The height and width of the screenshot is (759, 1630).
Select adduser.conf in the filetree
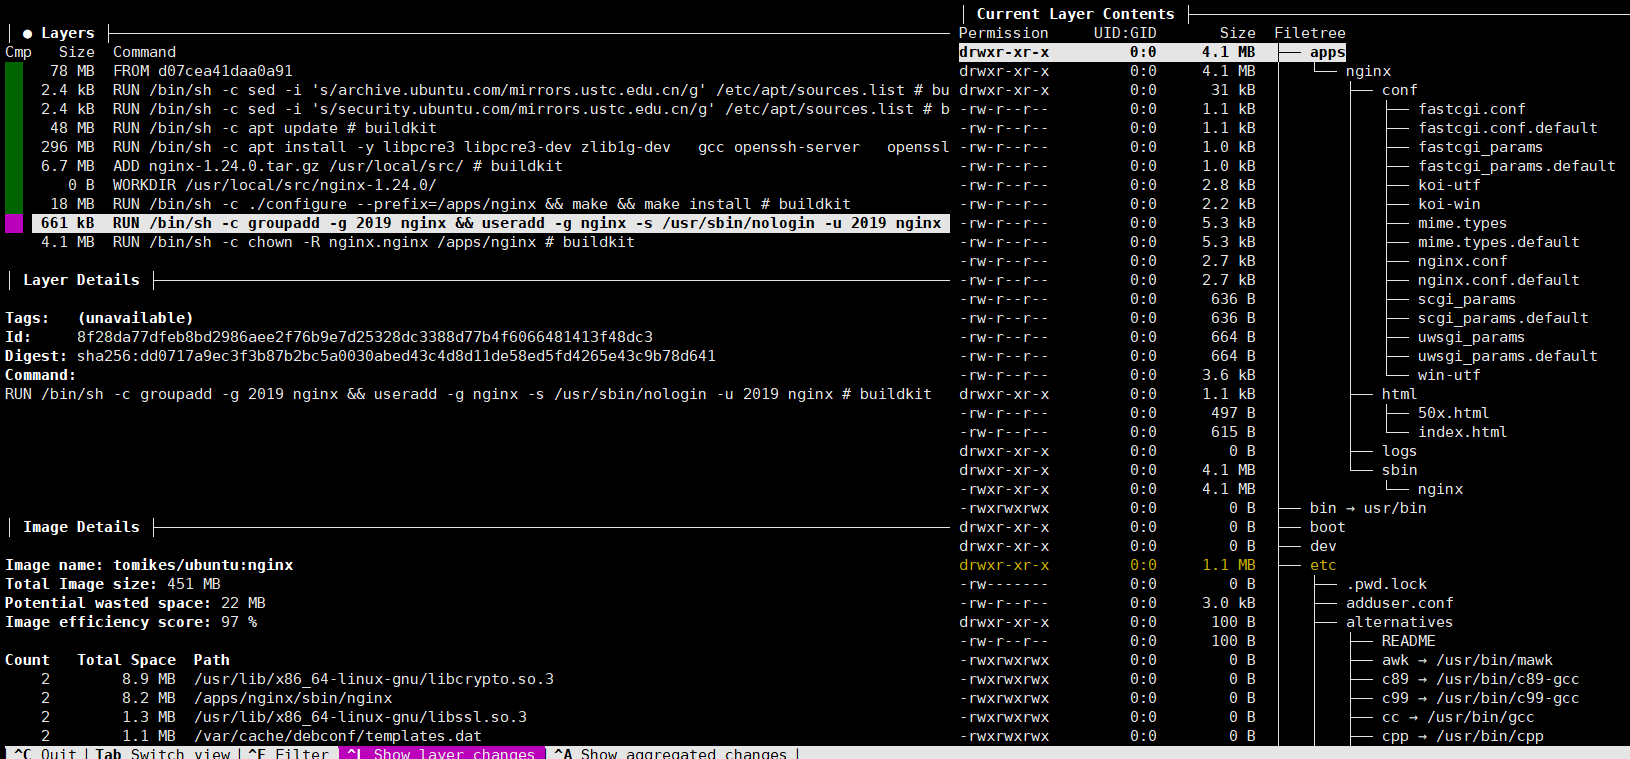click(x=1399, y=603)
